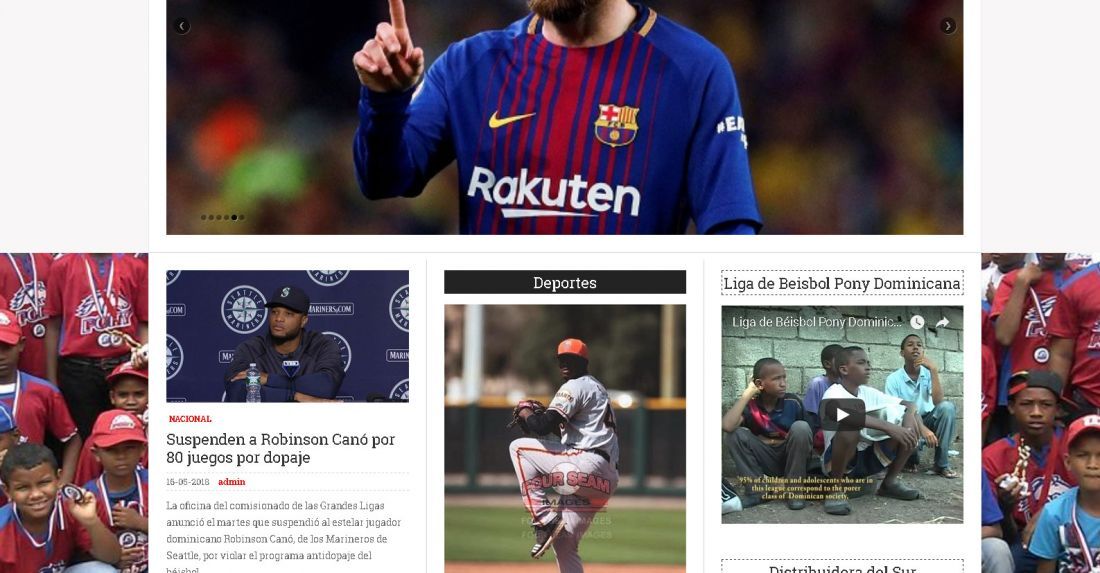The height and width of the screenshot is (573, 1100).
Task: Advance slider with the right arrow
Action: tap(948, 26)
